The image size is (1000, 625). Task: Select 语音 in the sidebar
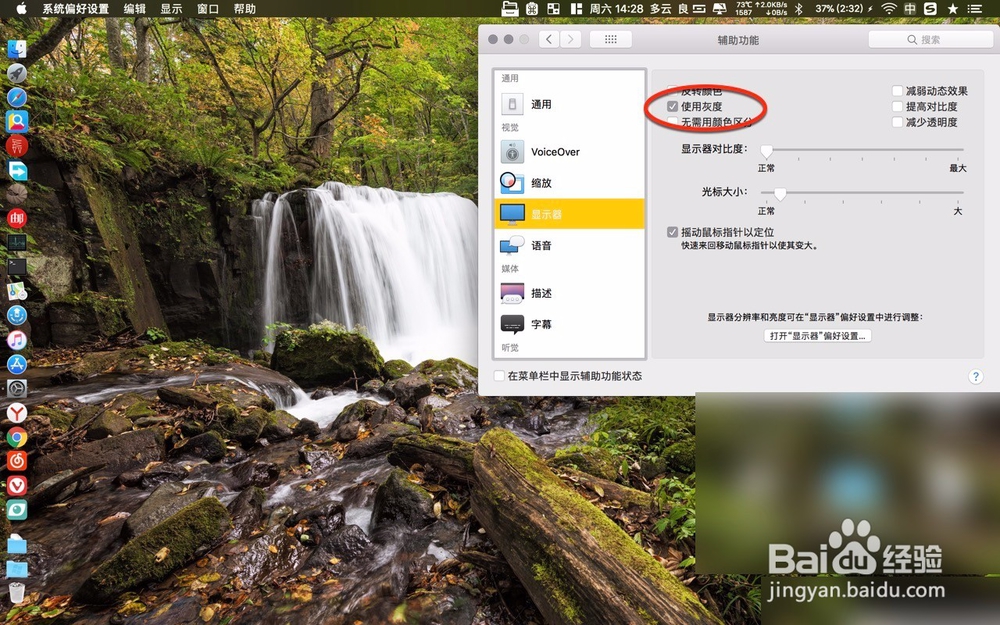tap(570, 245)
